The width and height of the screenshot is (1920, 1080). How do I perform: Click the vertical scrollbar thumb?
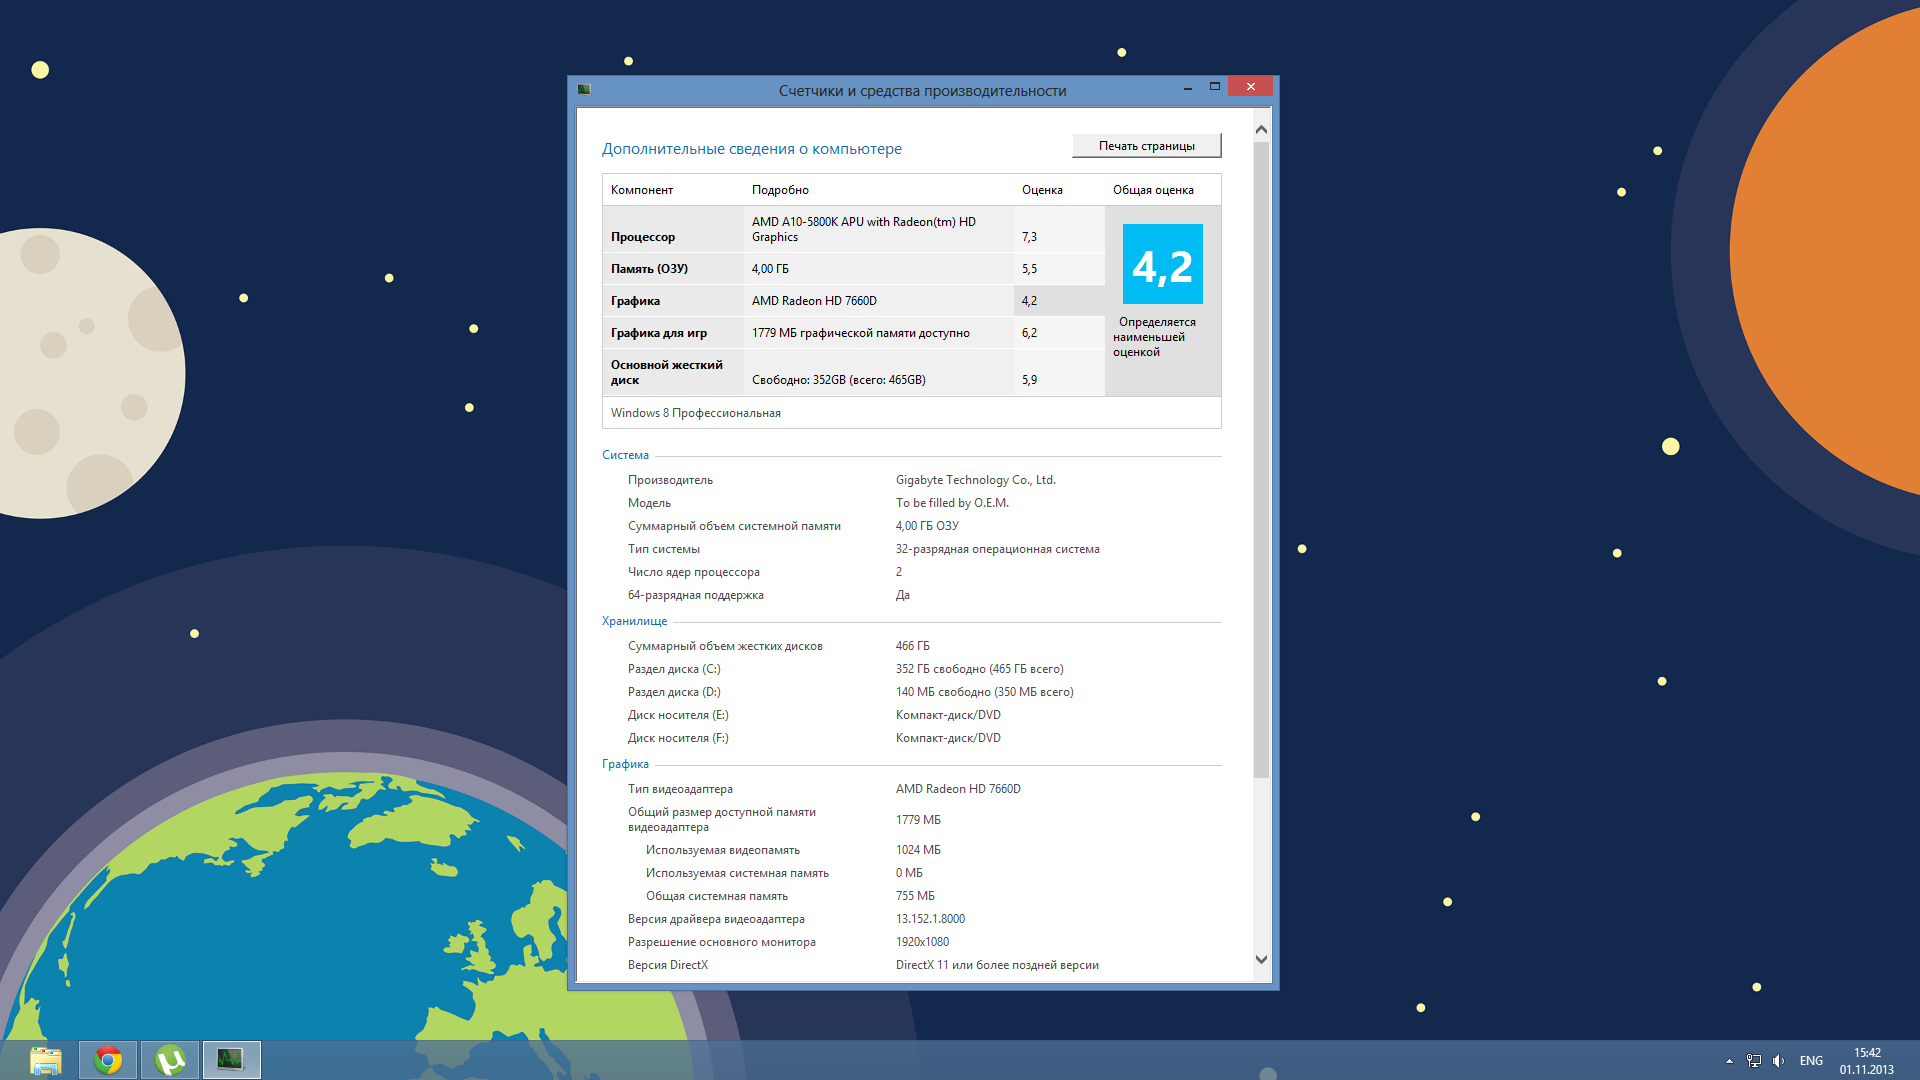pyautogui.click(x=1261, y=460)
